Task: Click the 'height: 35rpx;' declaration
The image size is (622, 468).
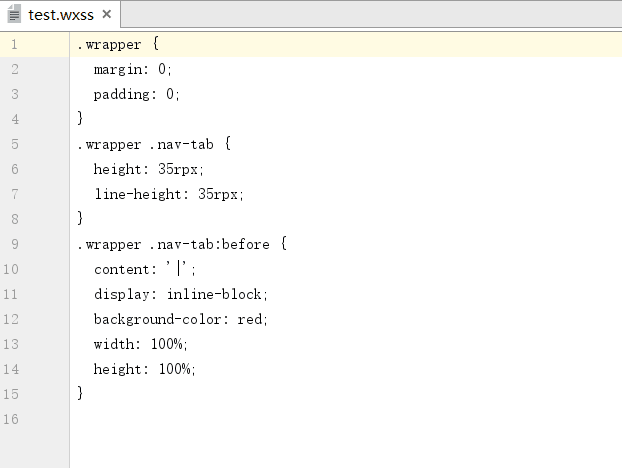Action: pos(149,169)
